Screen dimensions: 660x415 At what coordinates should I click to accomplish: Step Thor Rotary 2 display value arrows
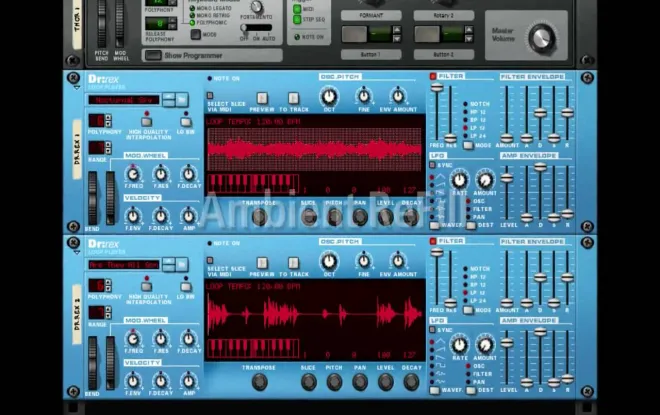point(468,34)
